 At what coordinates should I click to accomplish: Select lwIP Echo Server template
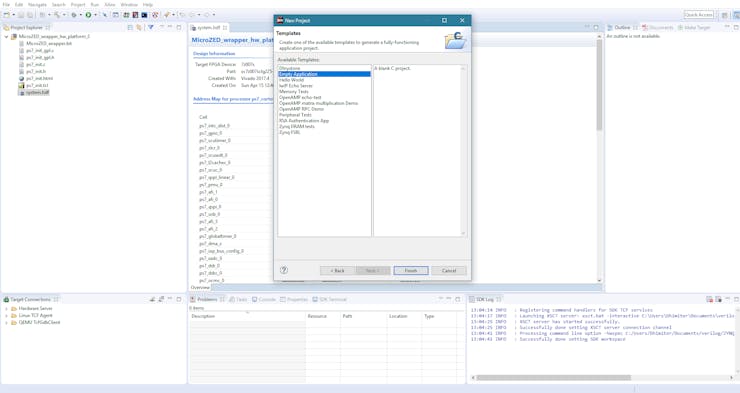coord(295,86)
